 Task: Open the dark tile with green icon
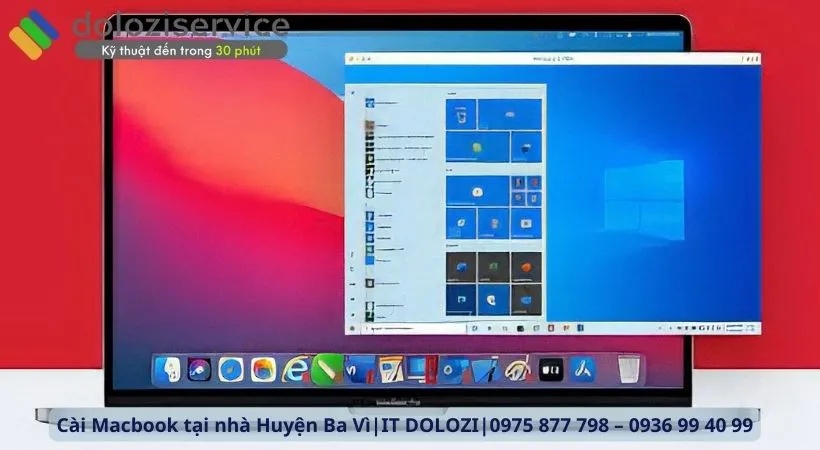coord(494,267)
